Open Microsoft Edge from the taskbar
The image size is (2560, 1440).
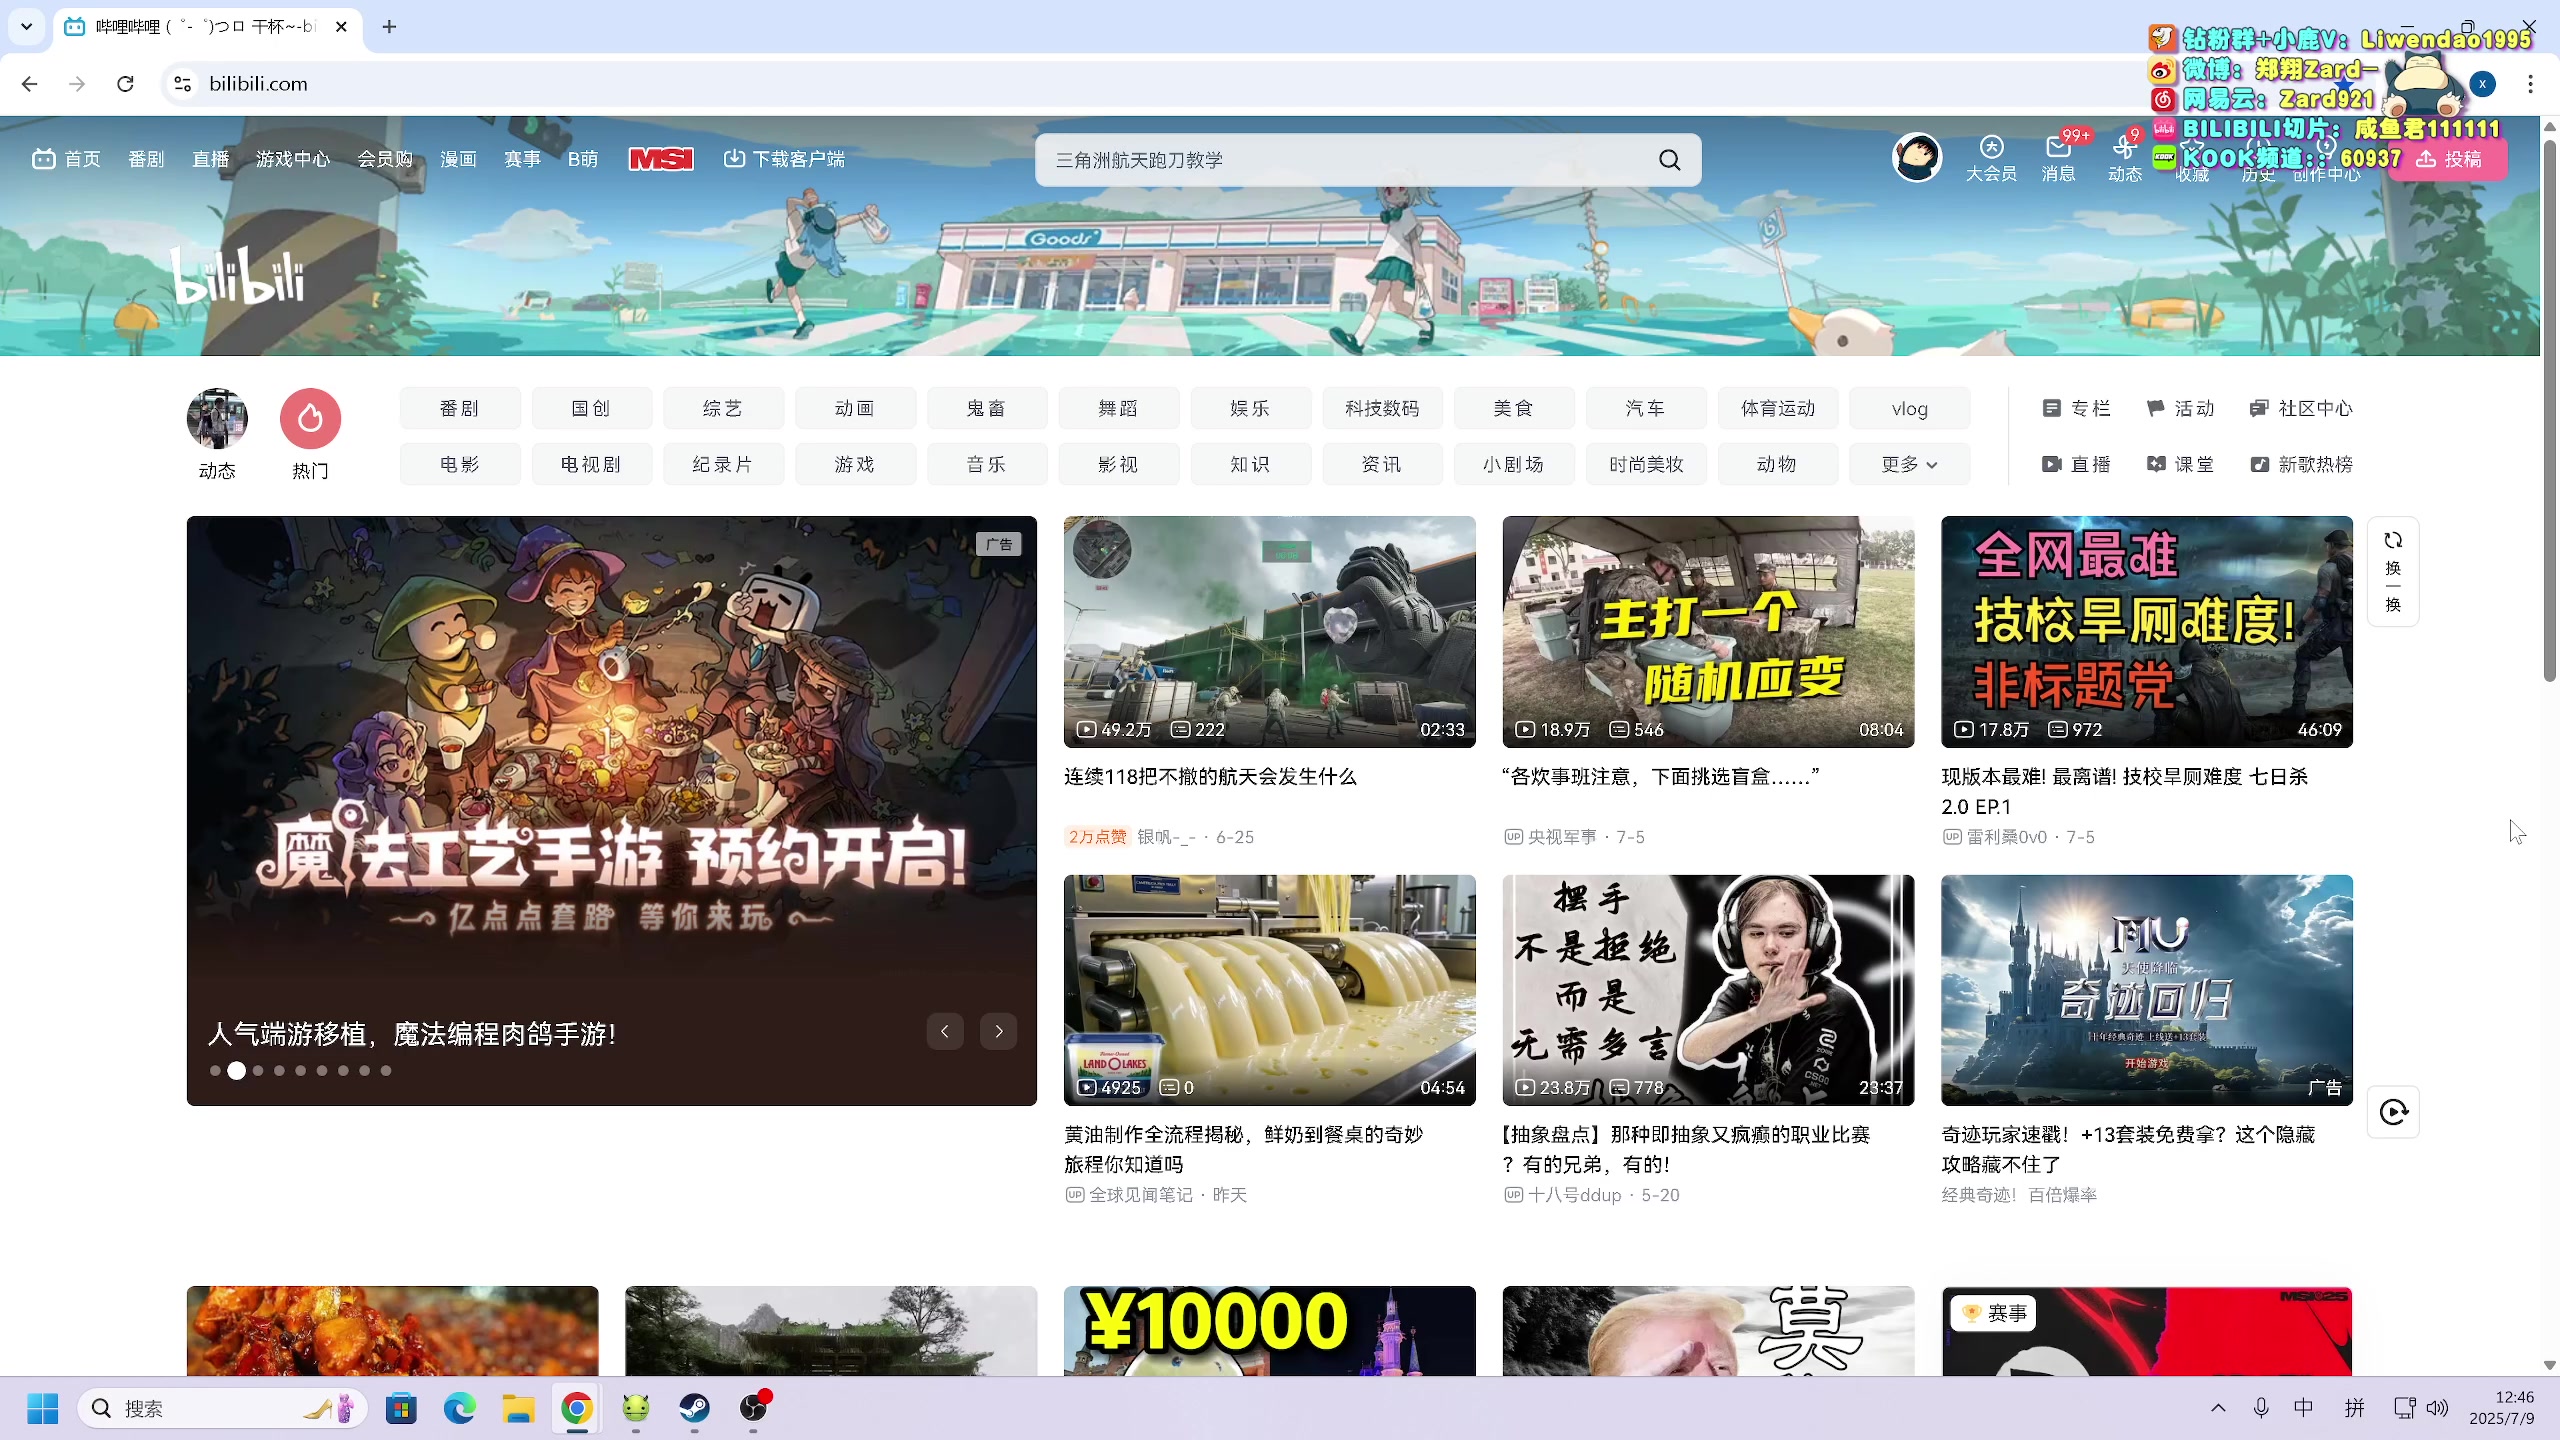(x=459, y=1408)
